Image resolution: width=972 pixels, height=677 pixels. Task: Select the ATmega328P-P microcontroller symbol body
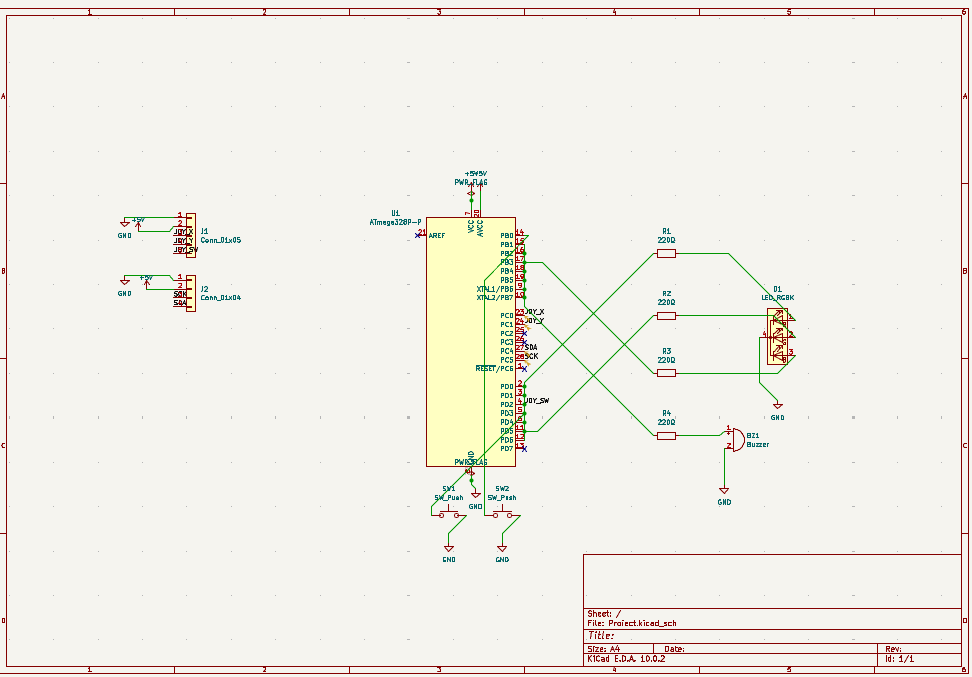coord(471,342)
